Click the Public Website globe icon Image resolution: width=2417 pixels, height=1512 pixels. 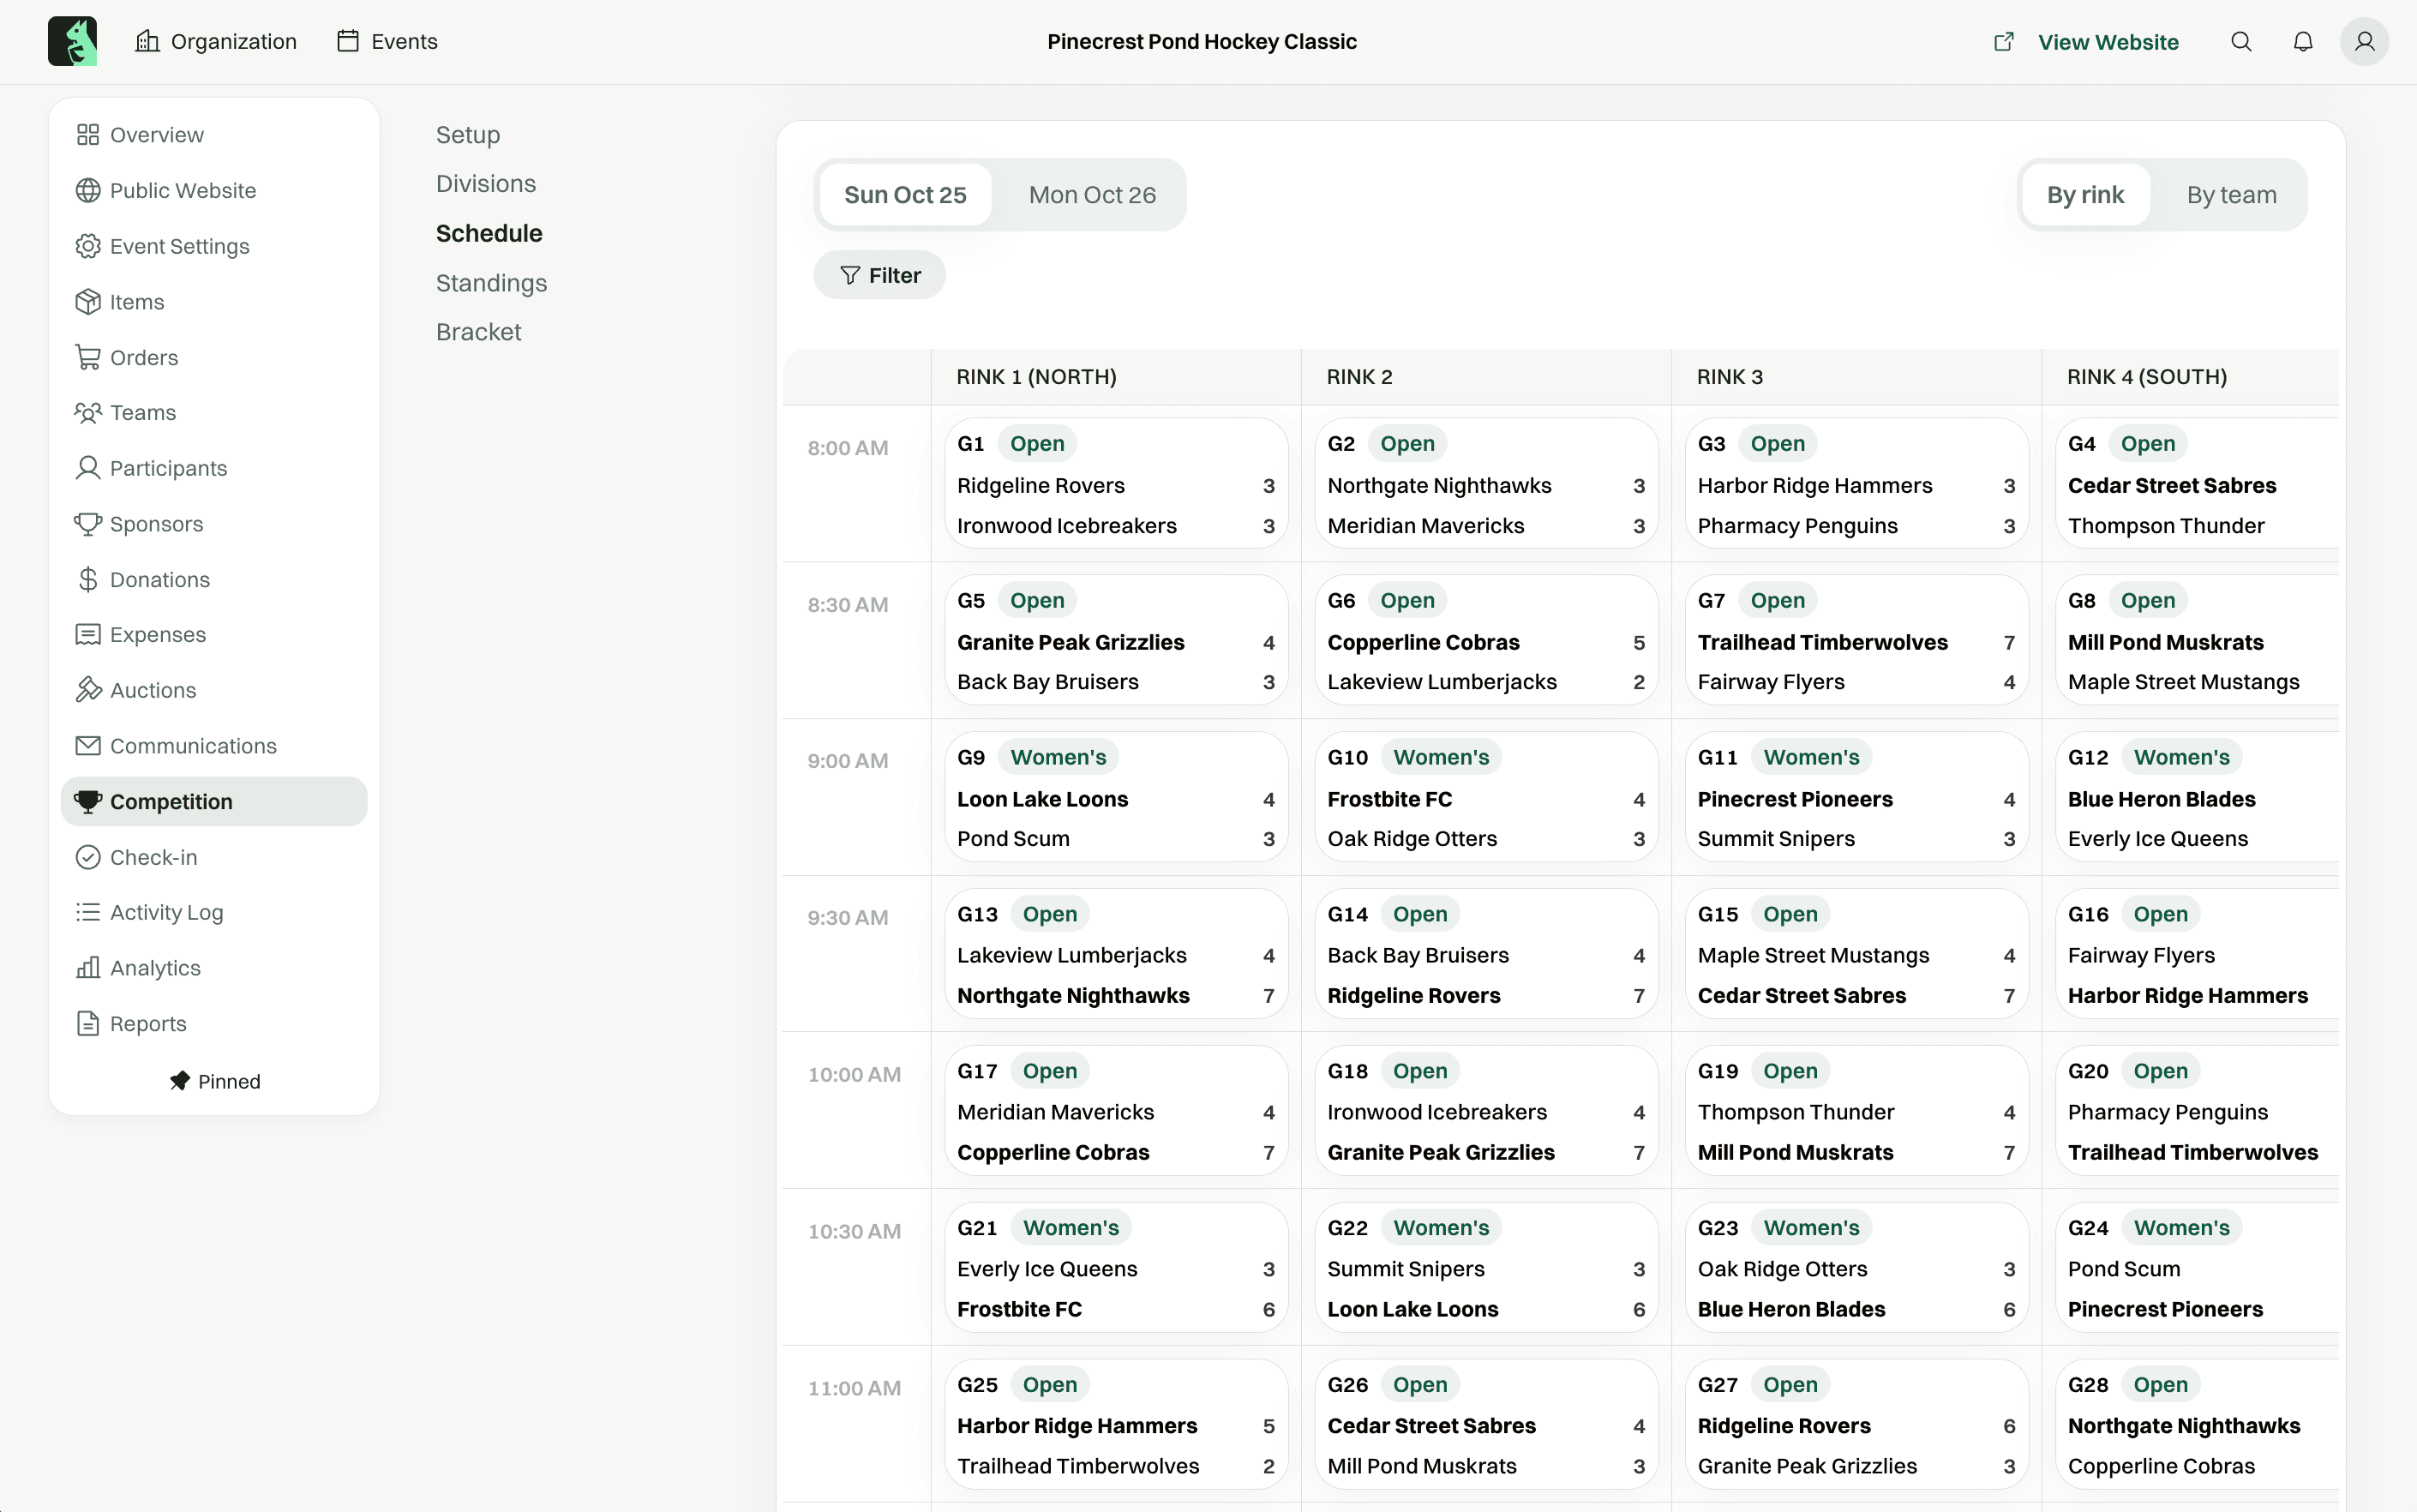point(88,190)
